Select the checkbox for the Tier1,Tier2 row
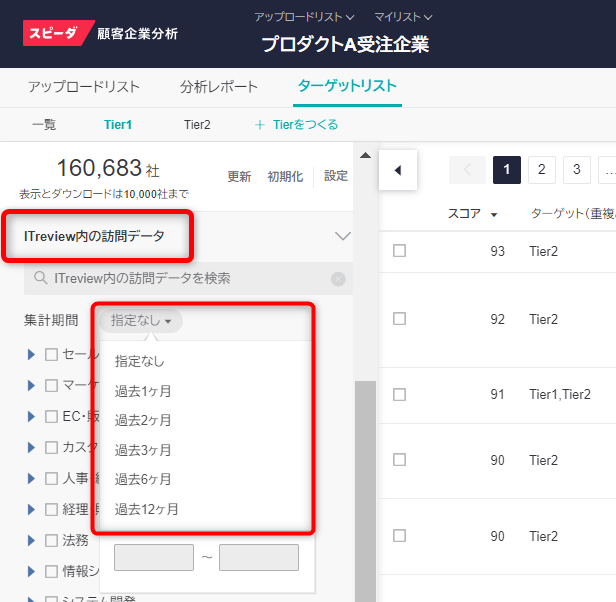 399,394
